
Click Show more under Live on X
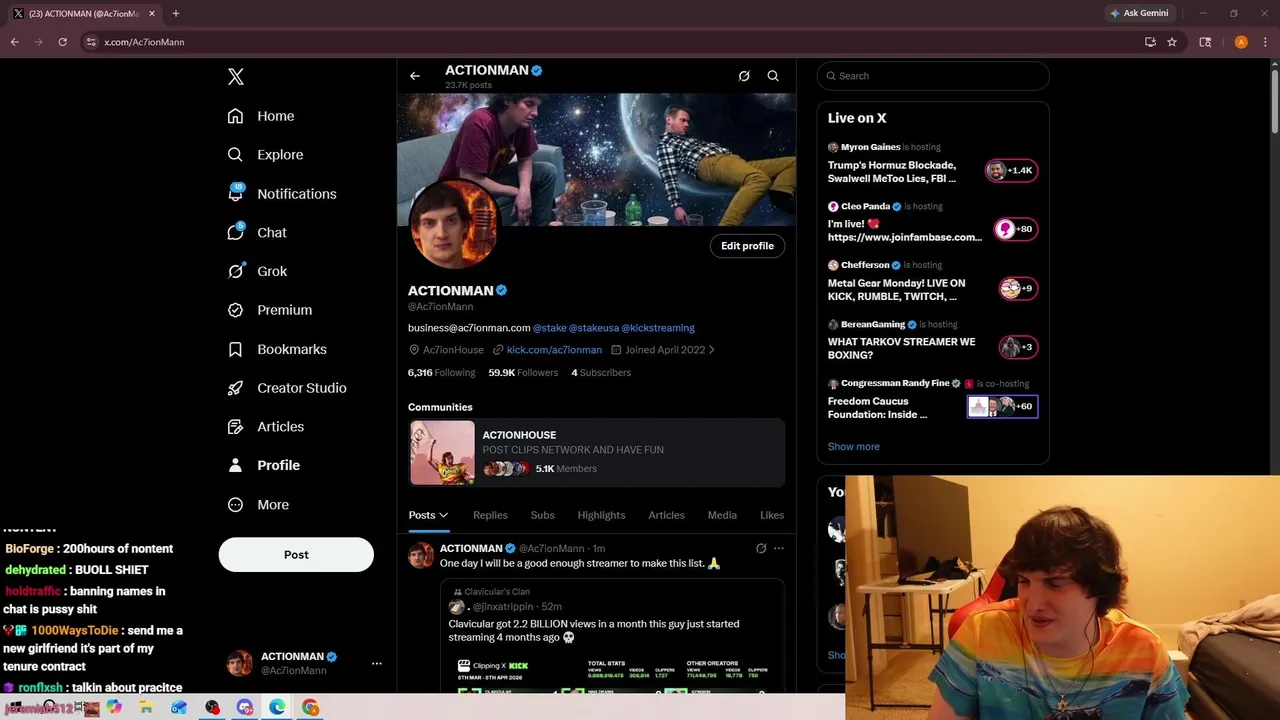854,447
